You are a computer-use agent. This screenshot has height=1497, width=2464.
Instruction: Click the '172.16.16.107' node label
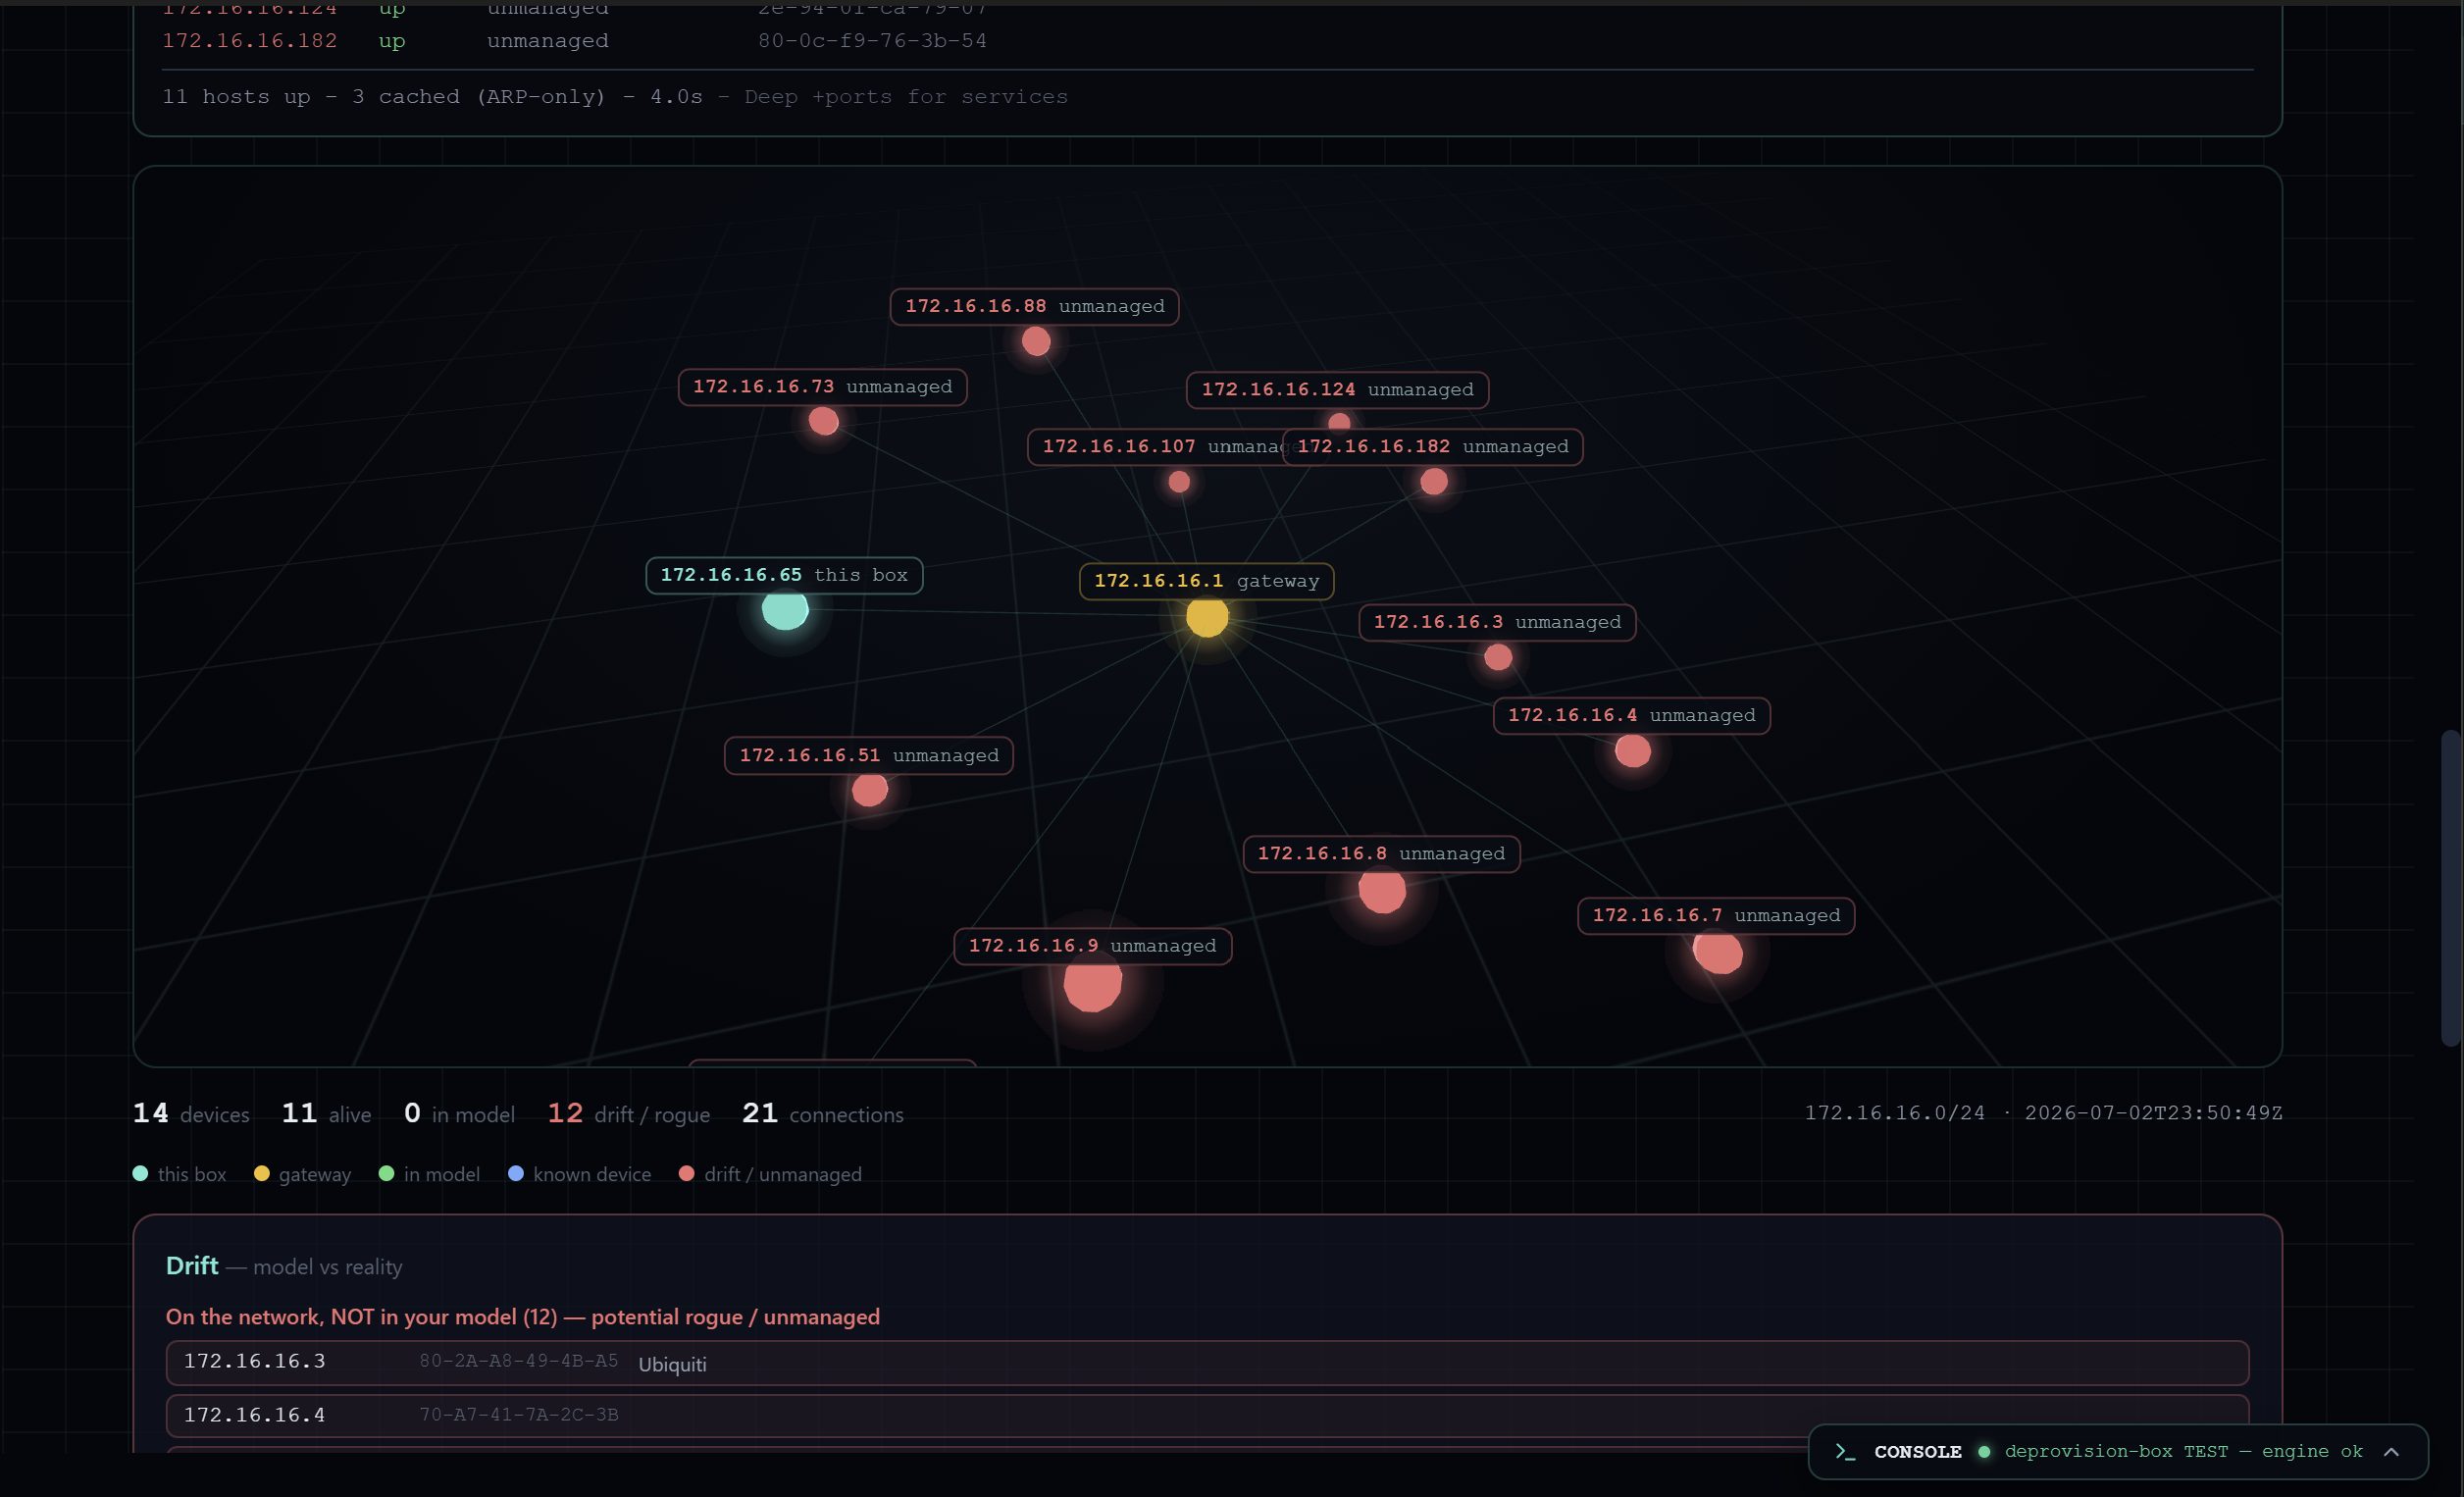point(1155,446)
